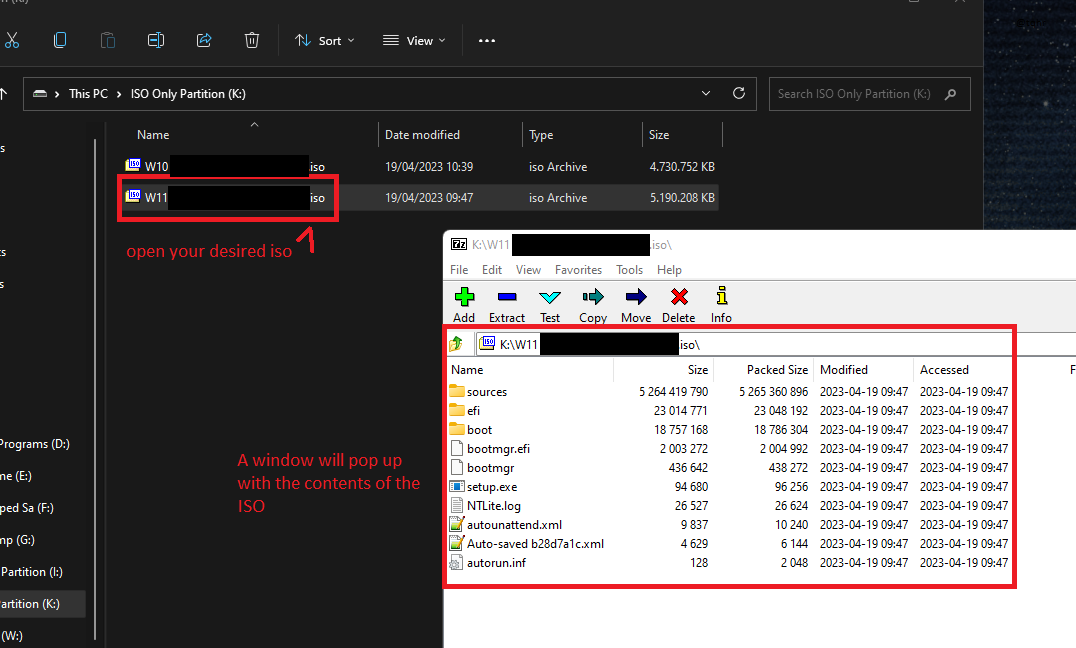Click the 7-Zip Add toolbar icon
This screenshot has height=648, width=1076.
464,297
